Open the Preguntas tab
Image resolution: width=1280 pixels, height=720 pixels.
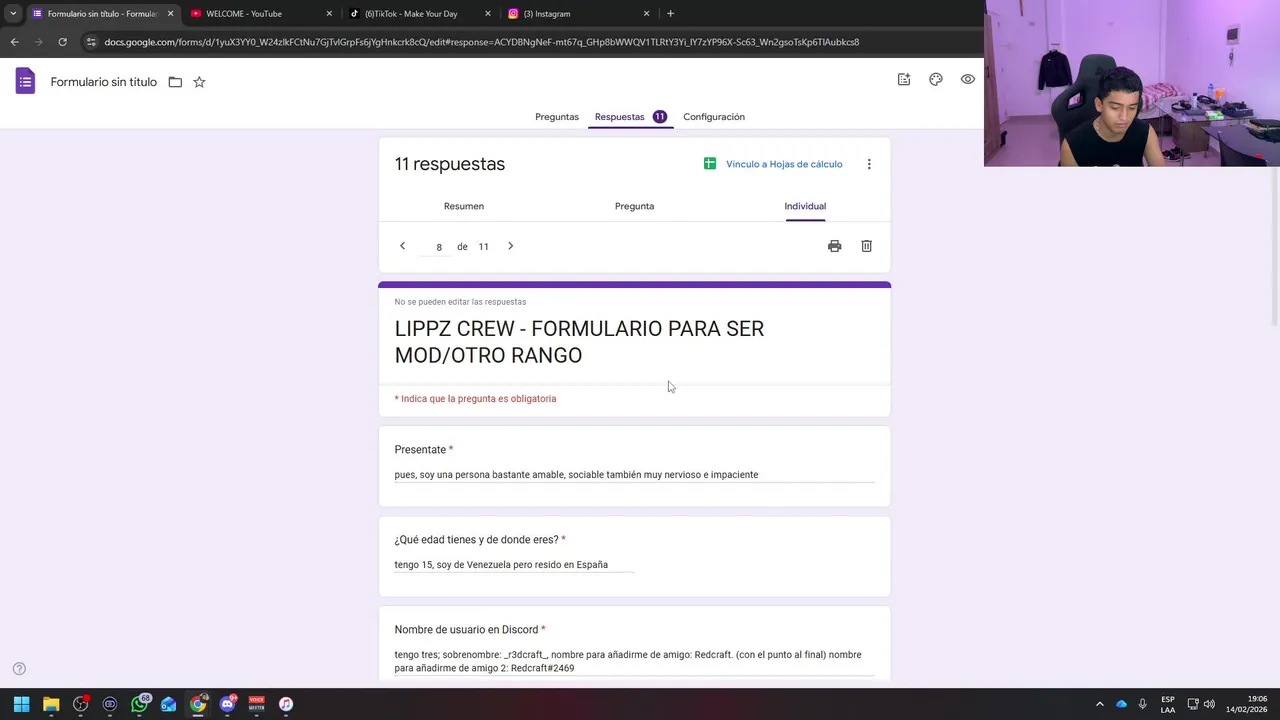(x=557, y=117)
